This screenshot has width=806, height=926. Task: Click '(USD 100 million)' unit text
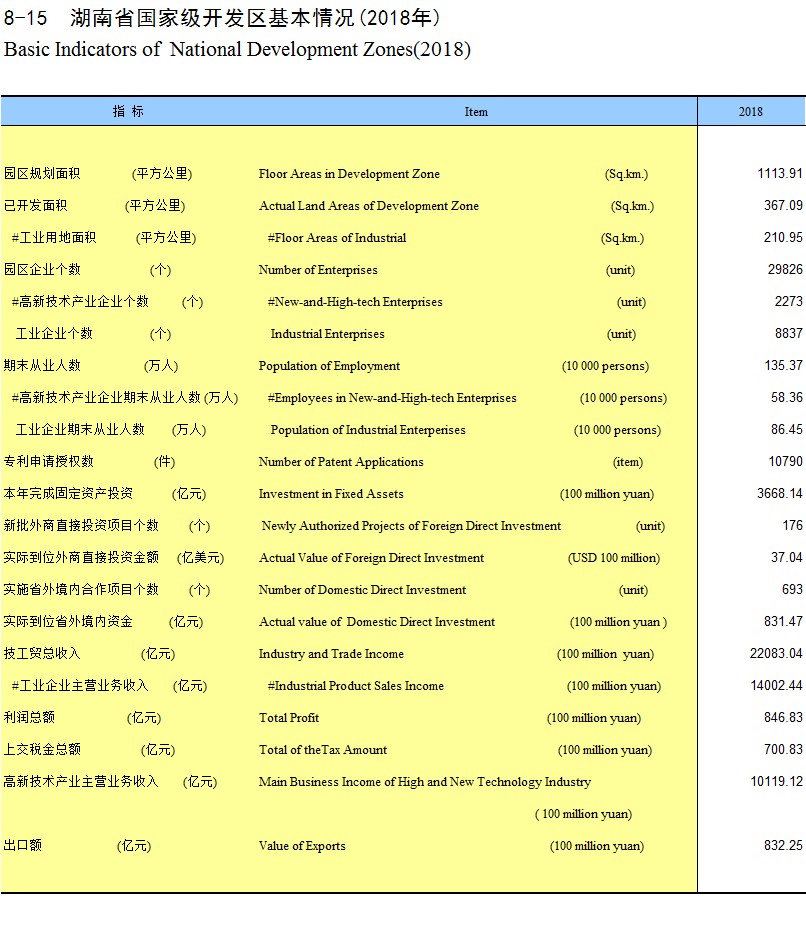(614, 558)
